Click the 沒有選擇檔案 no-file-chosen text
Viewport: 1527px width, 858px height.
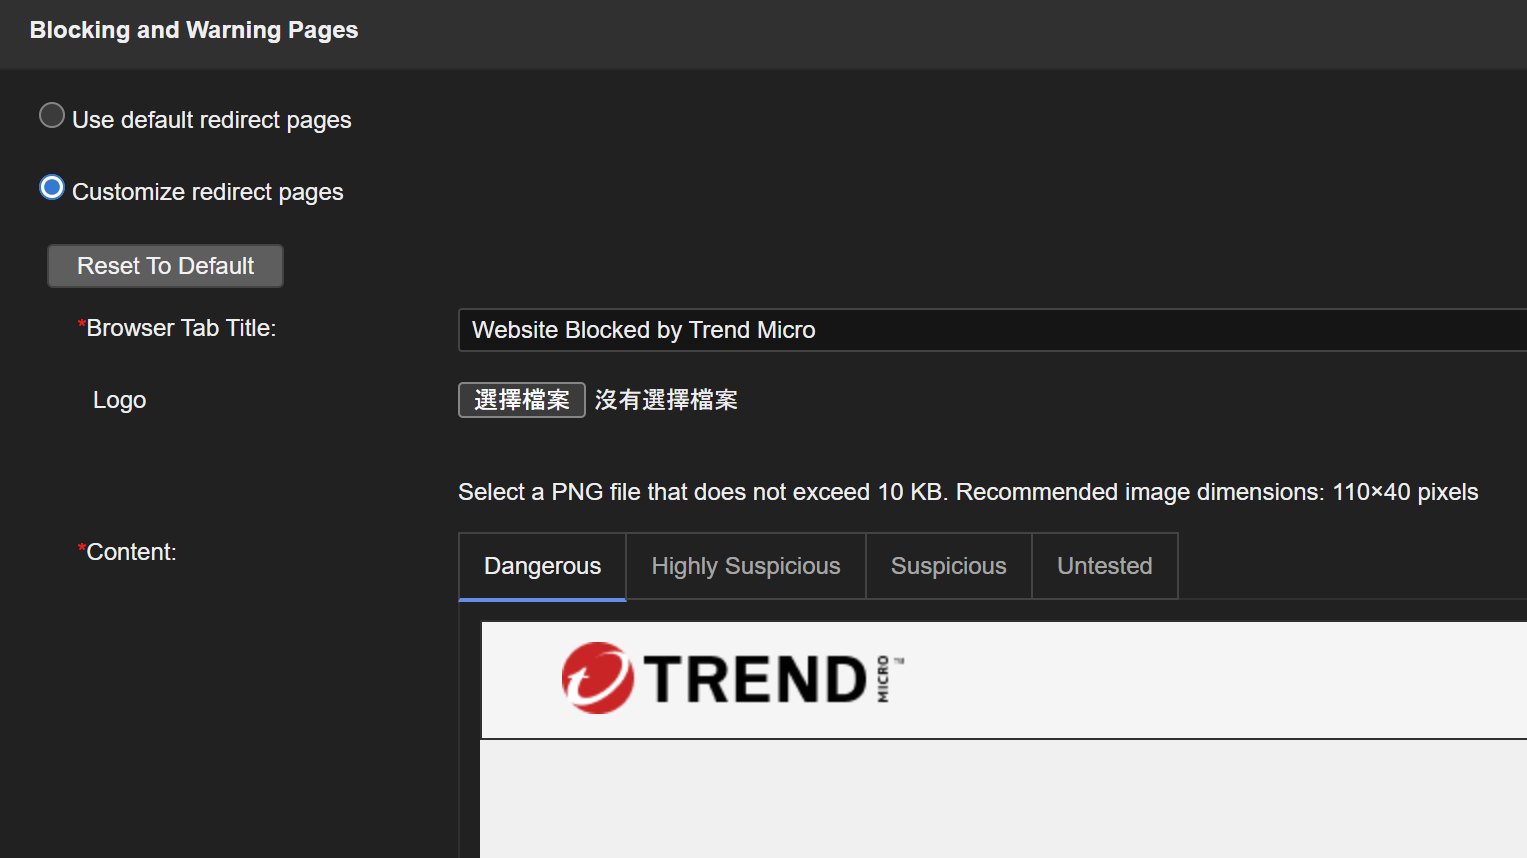(x=666, y=400)
